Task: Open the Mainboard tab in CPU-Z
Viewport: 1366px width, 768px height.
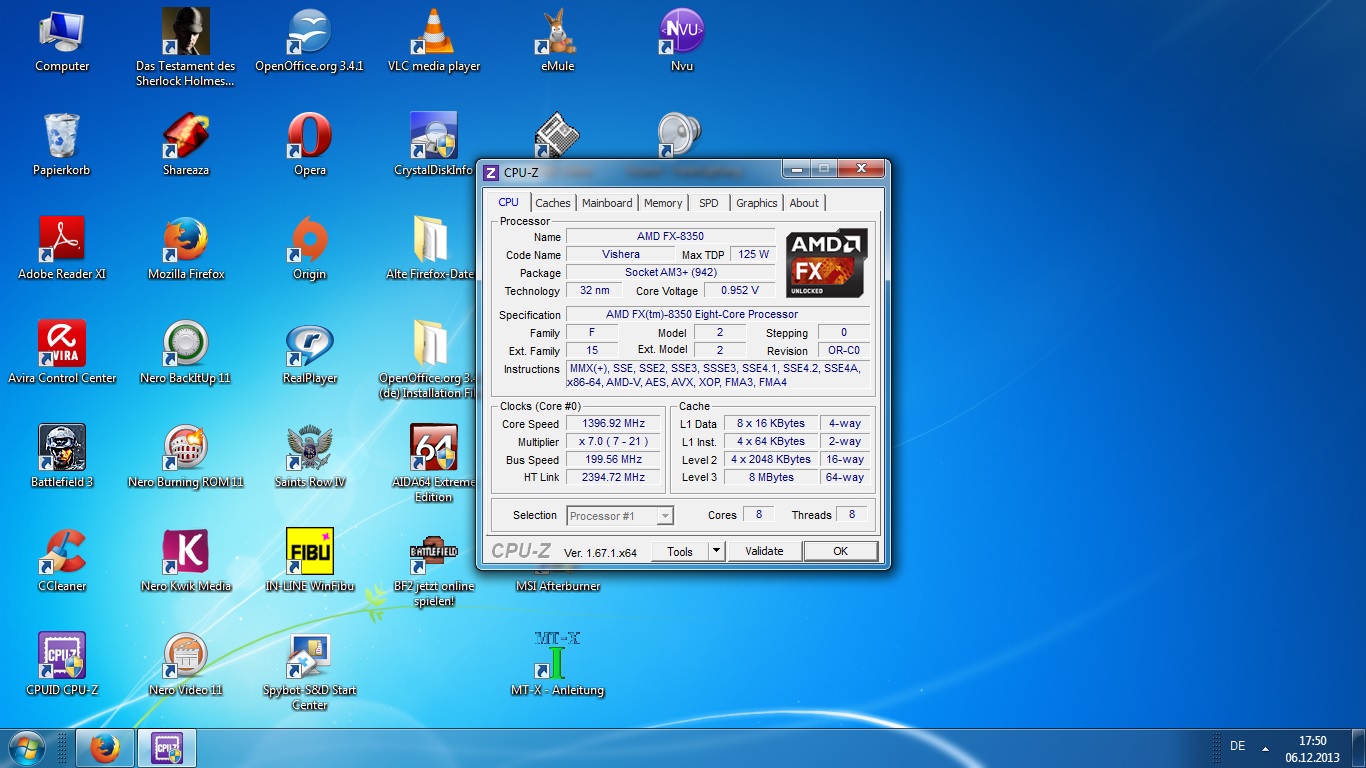Action: [x=607, y=203]
